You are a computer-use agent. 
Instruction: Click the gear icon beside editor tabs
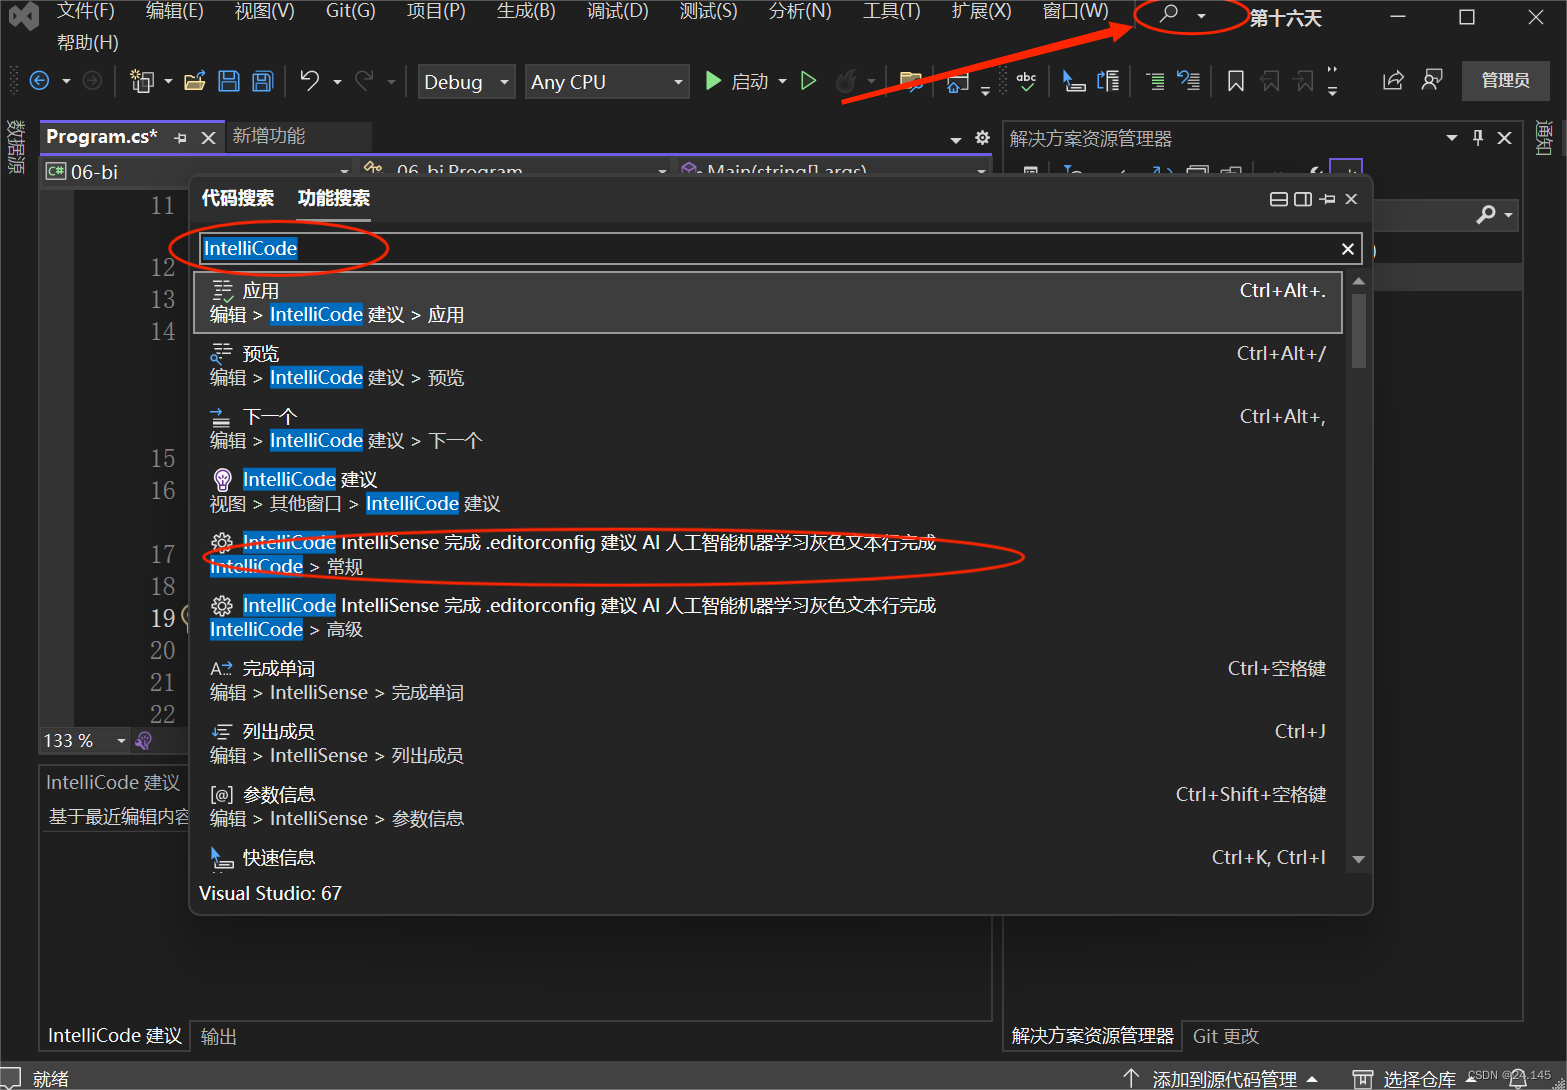(982, 138)
